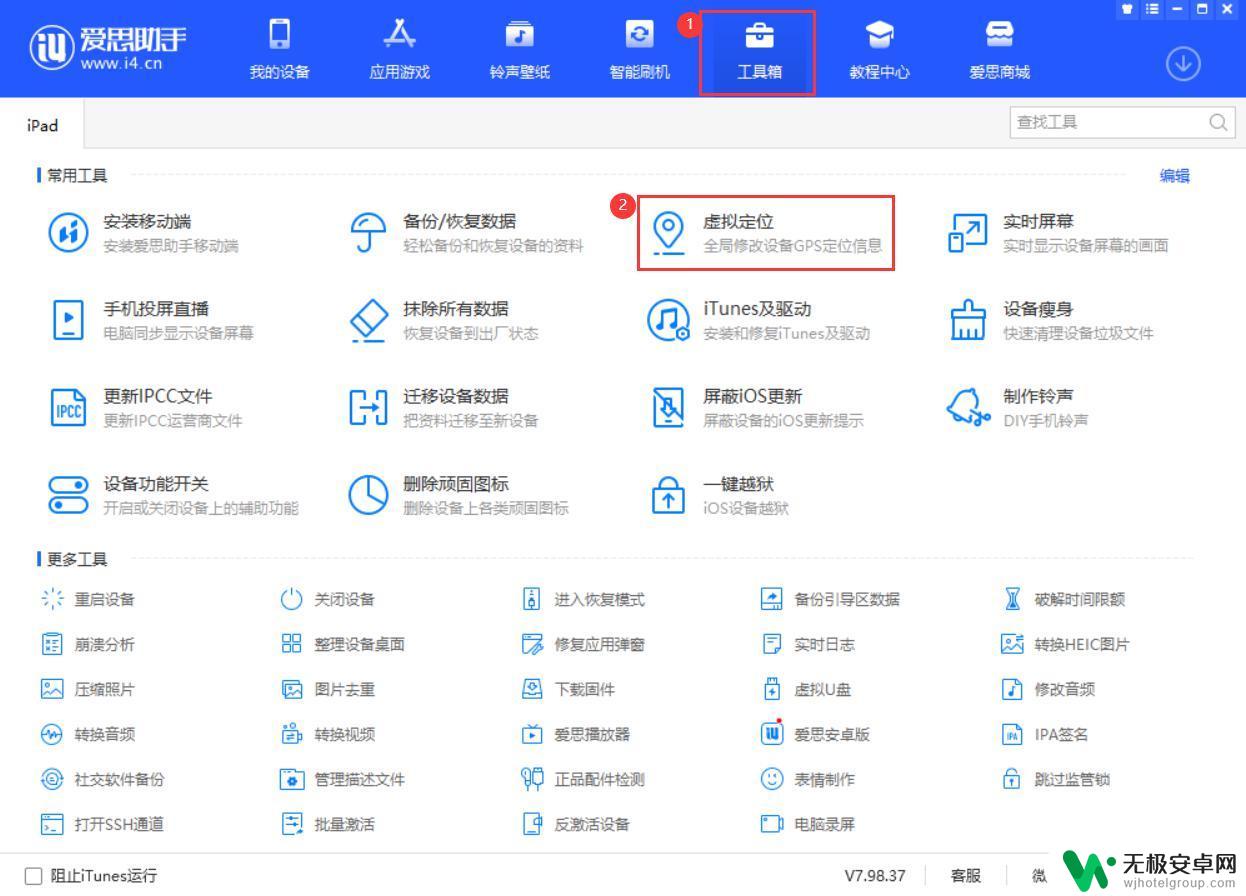The image size is (1246, 896).
Task: Go to 铃声壁纸 section
Action: tap(520, 50)
